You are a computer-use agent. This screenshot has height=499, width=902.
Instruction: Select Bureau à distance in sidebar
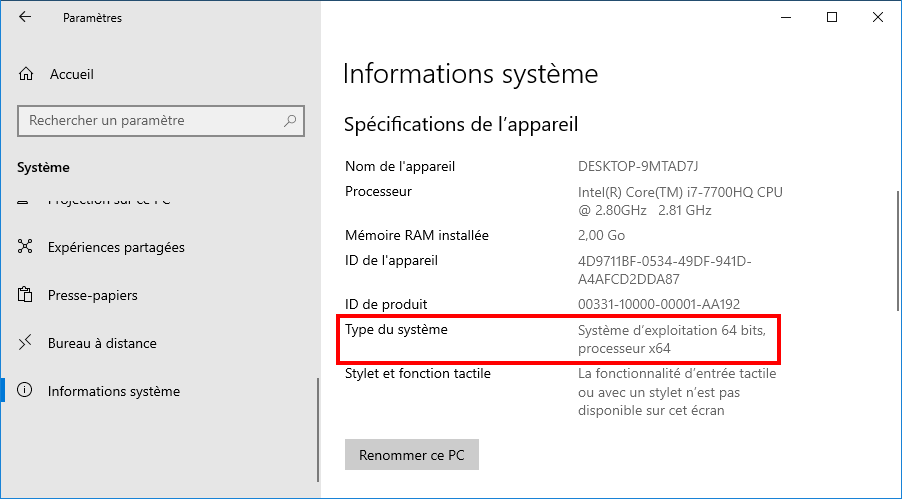click(x=102, y=343)
